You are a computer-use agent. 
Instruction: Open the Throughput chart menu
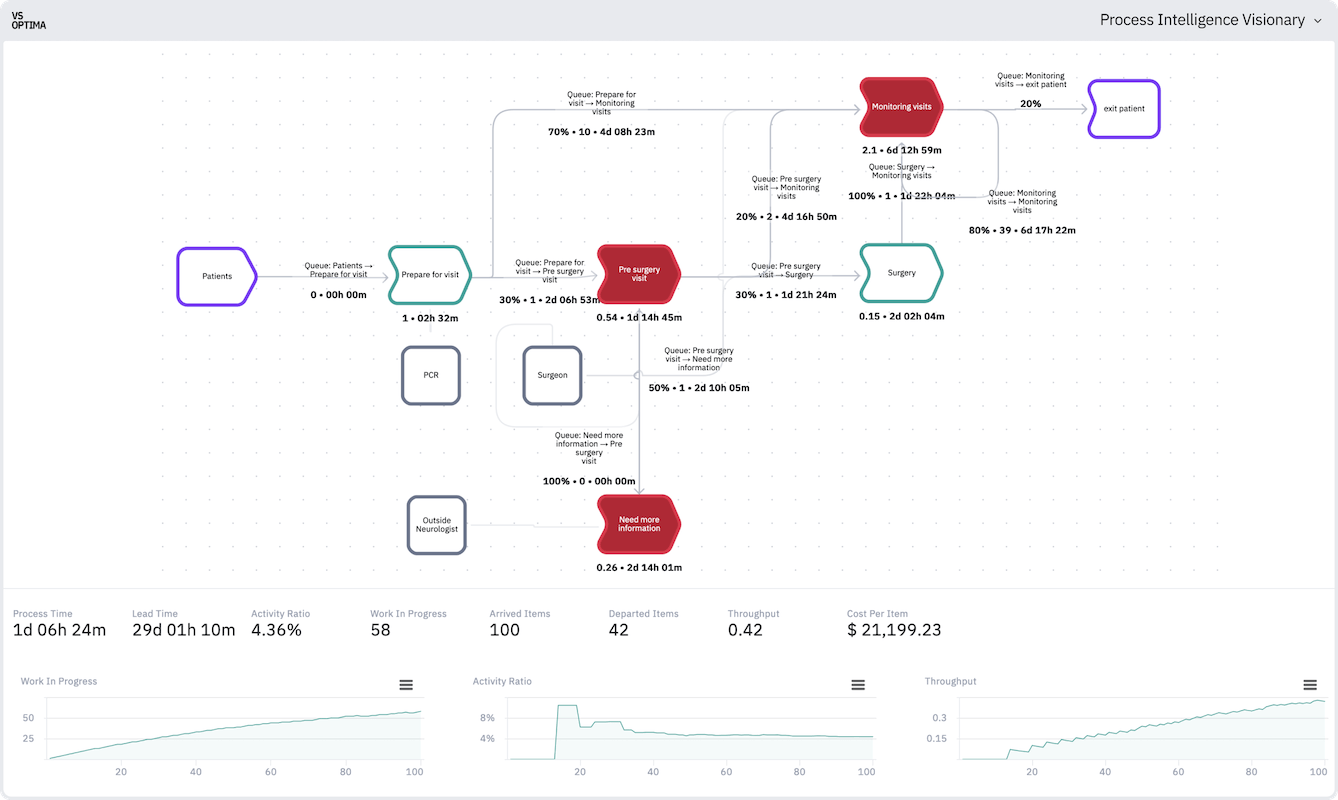(1310, 684)
